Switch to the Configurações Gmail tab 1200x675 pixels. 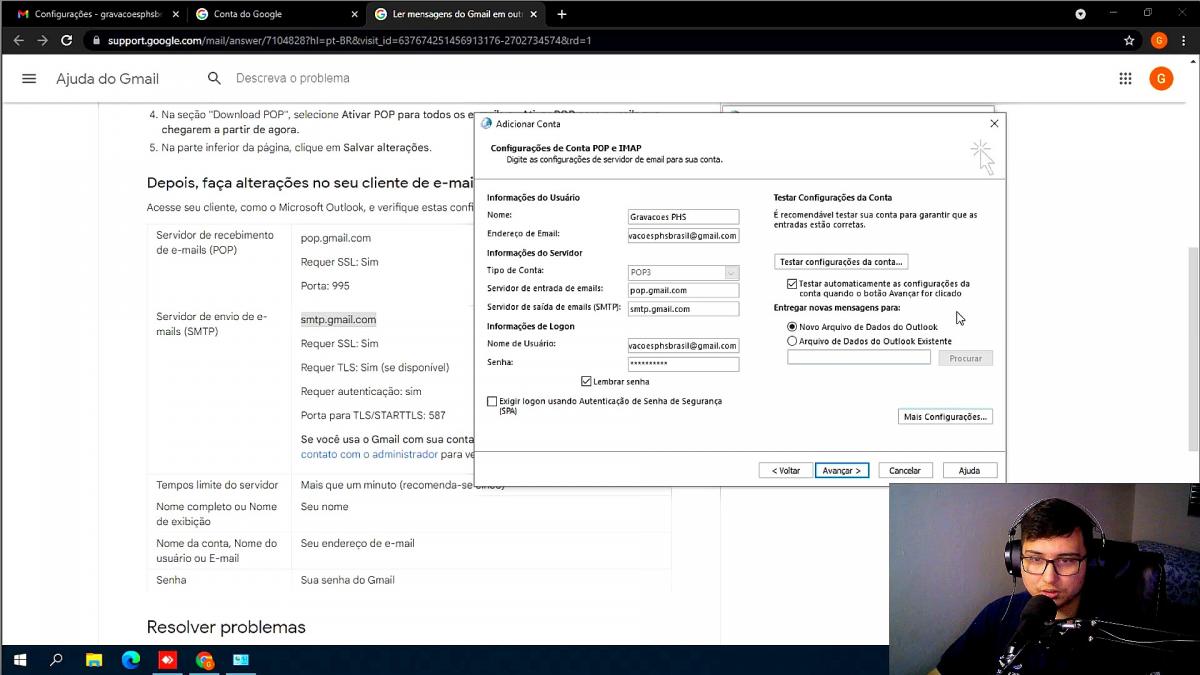[97, 14]
